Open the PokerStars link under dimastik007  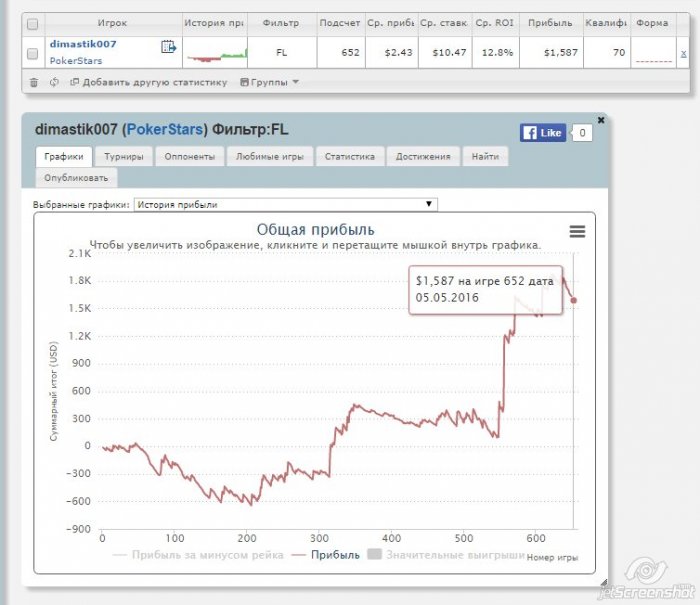76,61
